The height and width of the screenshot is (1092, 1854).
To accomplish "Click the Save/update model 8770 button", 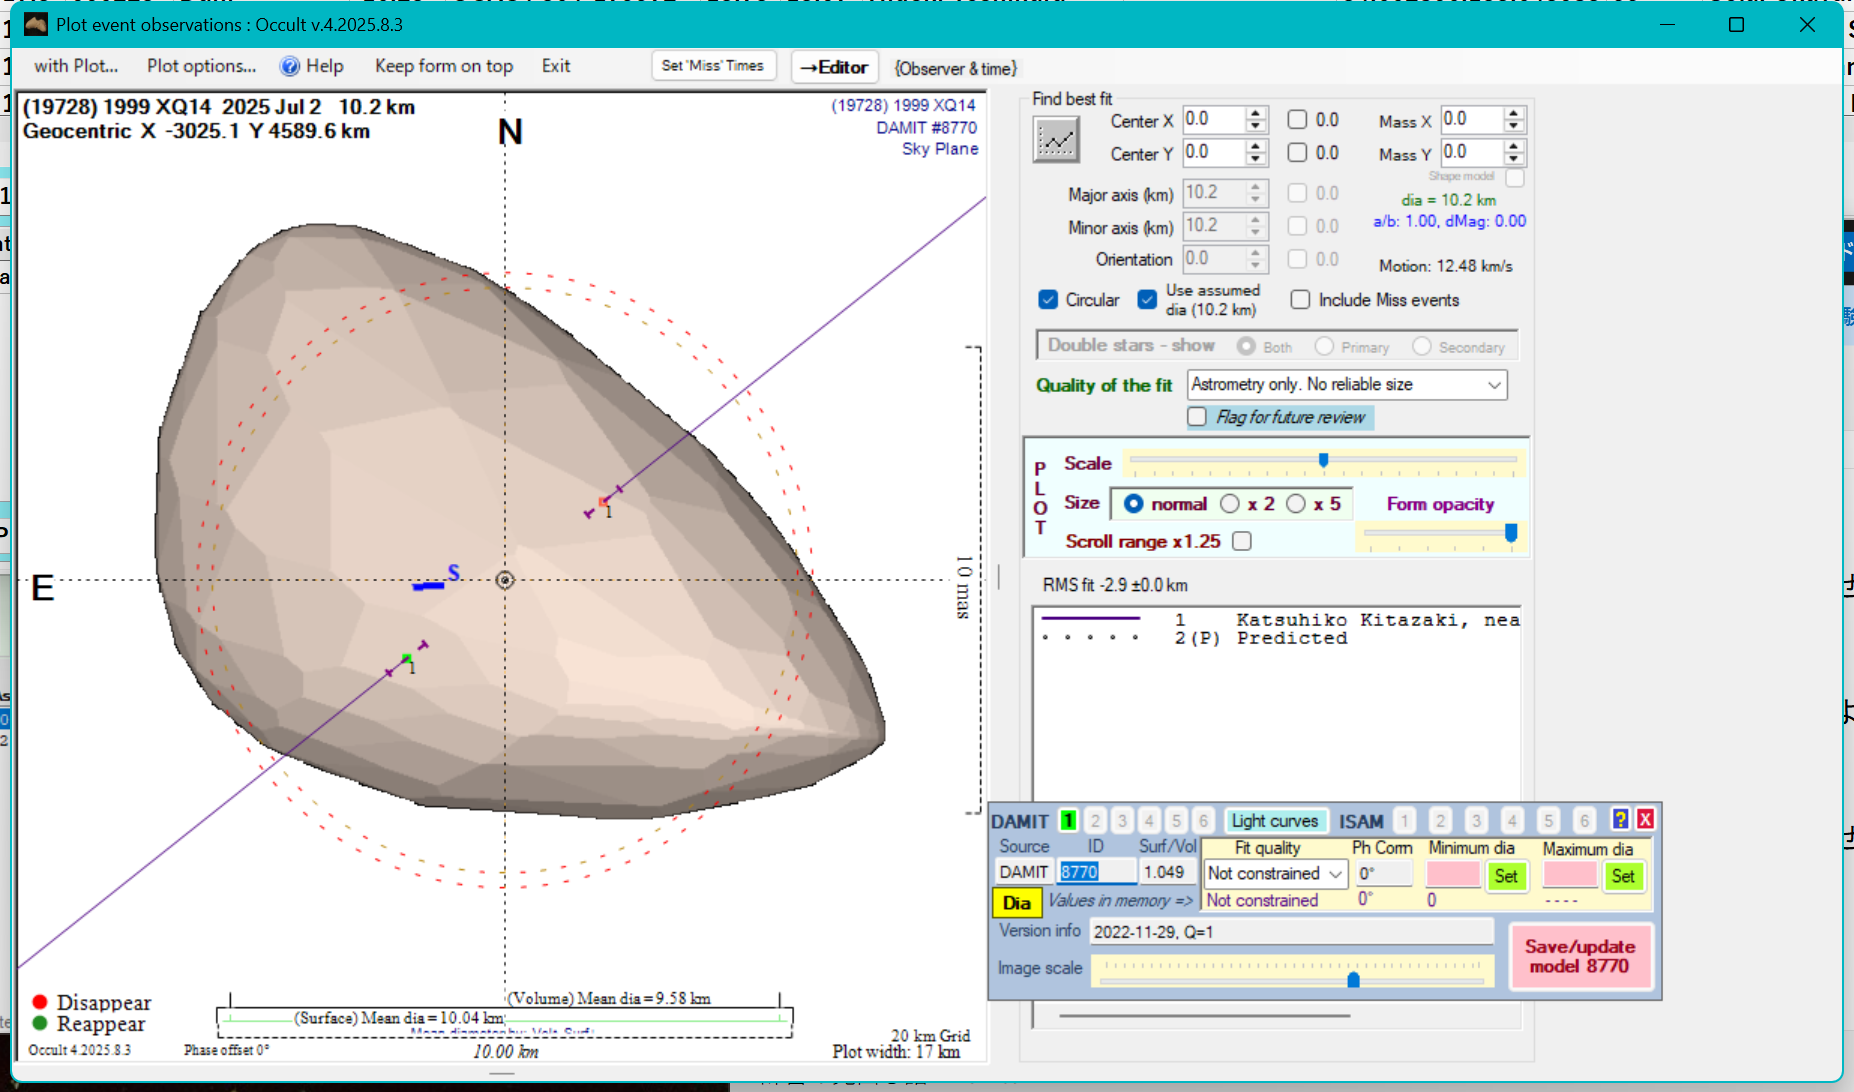I will 1579,956.
